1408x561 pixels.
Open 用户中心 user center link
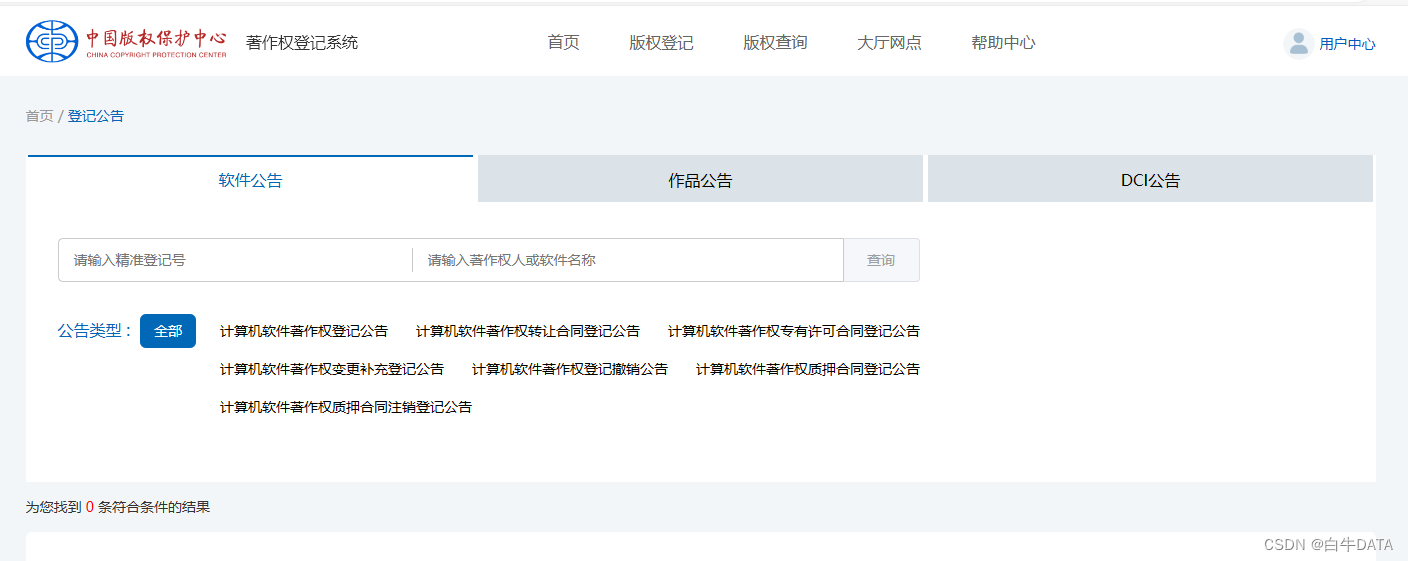click(1347, 44)
